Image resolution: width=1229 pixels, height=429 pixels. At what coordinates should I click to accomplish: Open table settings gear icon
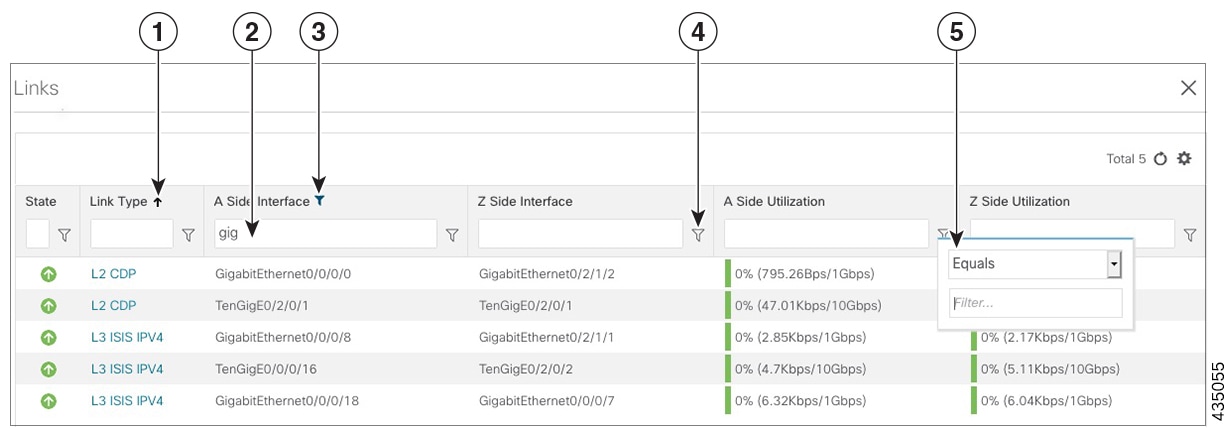(x=1185, y=159)
